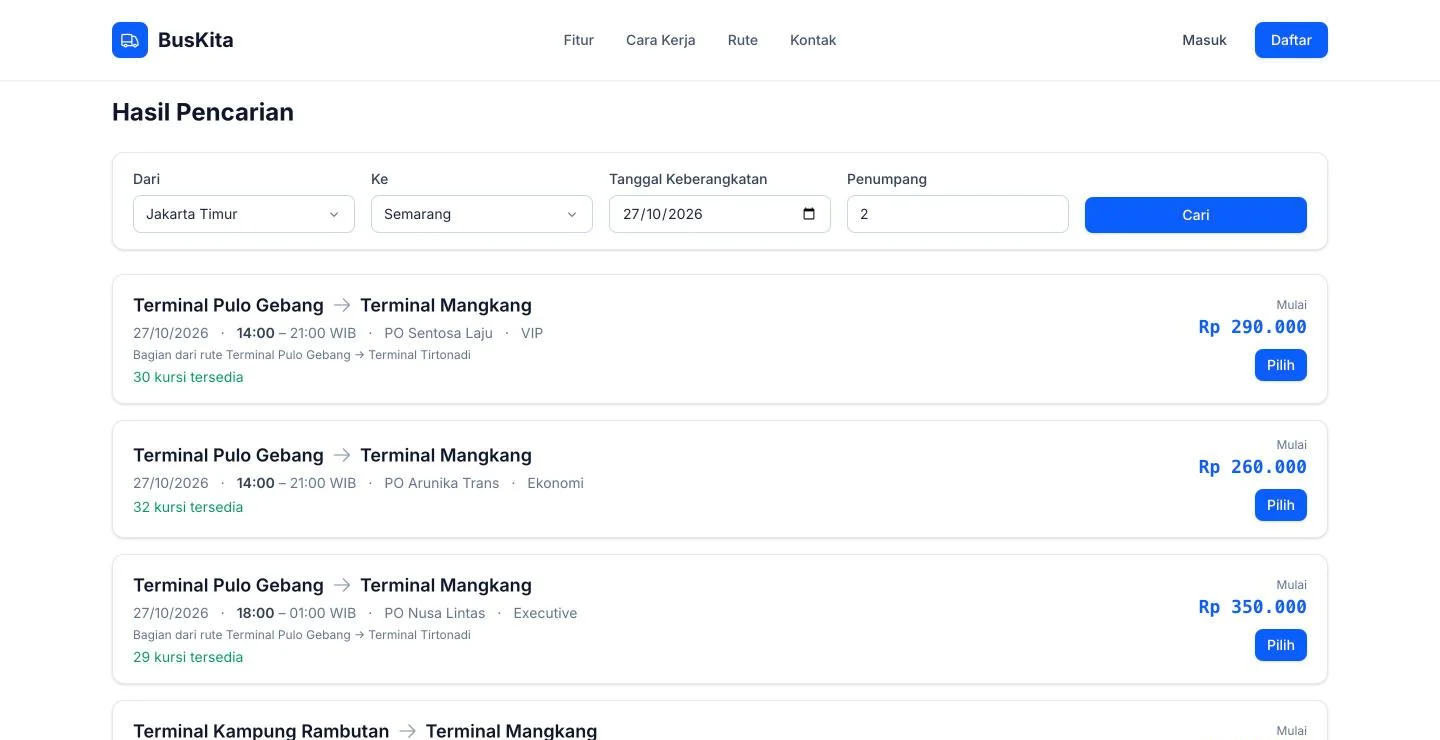Choose Pilih for PO Arunika Trans trip
Image resolution: width=1440 pixels, height=740 pixels.
[x=1281, y=505]
